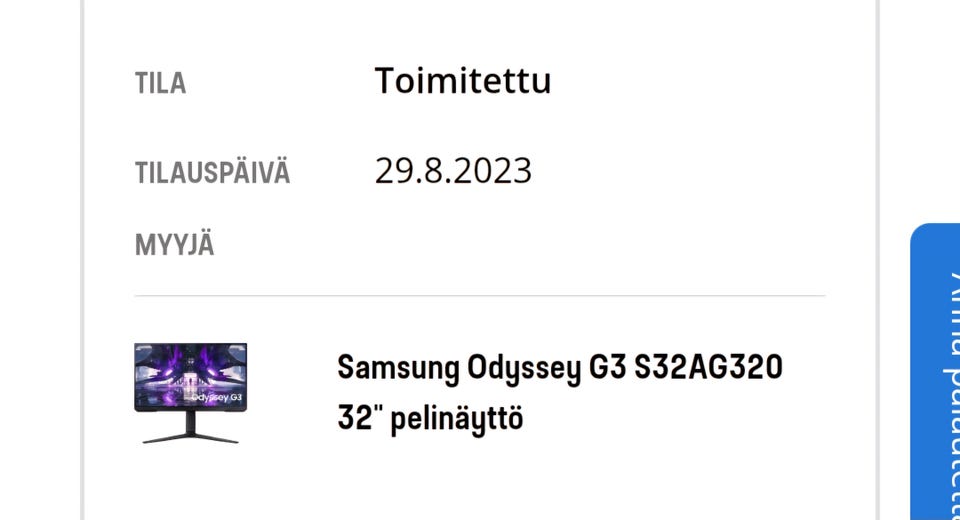Click the word pelinäyttö
Screen dimensions: 960x520
[x=456, y=418]
